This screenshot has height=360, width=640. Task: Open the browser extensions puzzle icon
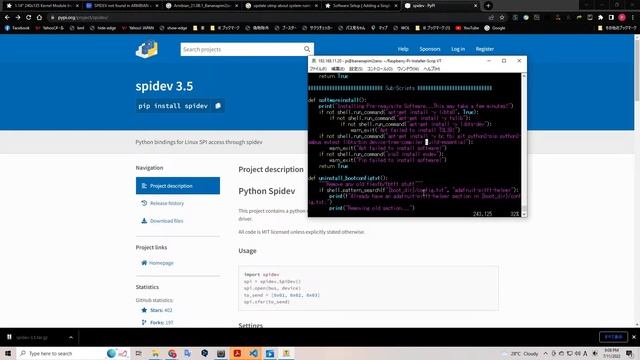tap(600, 18)
